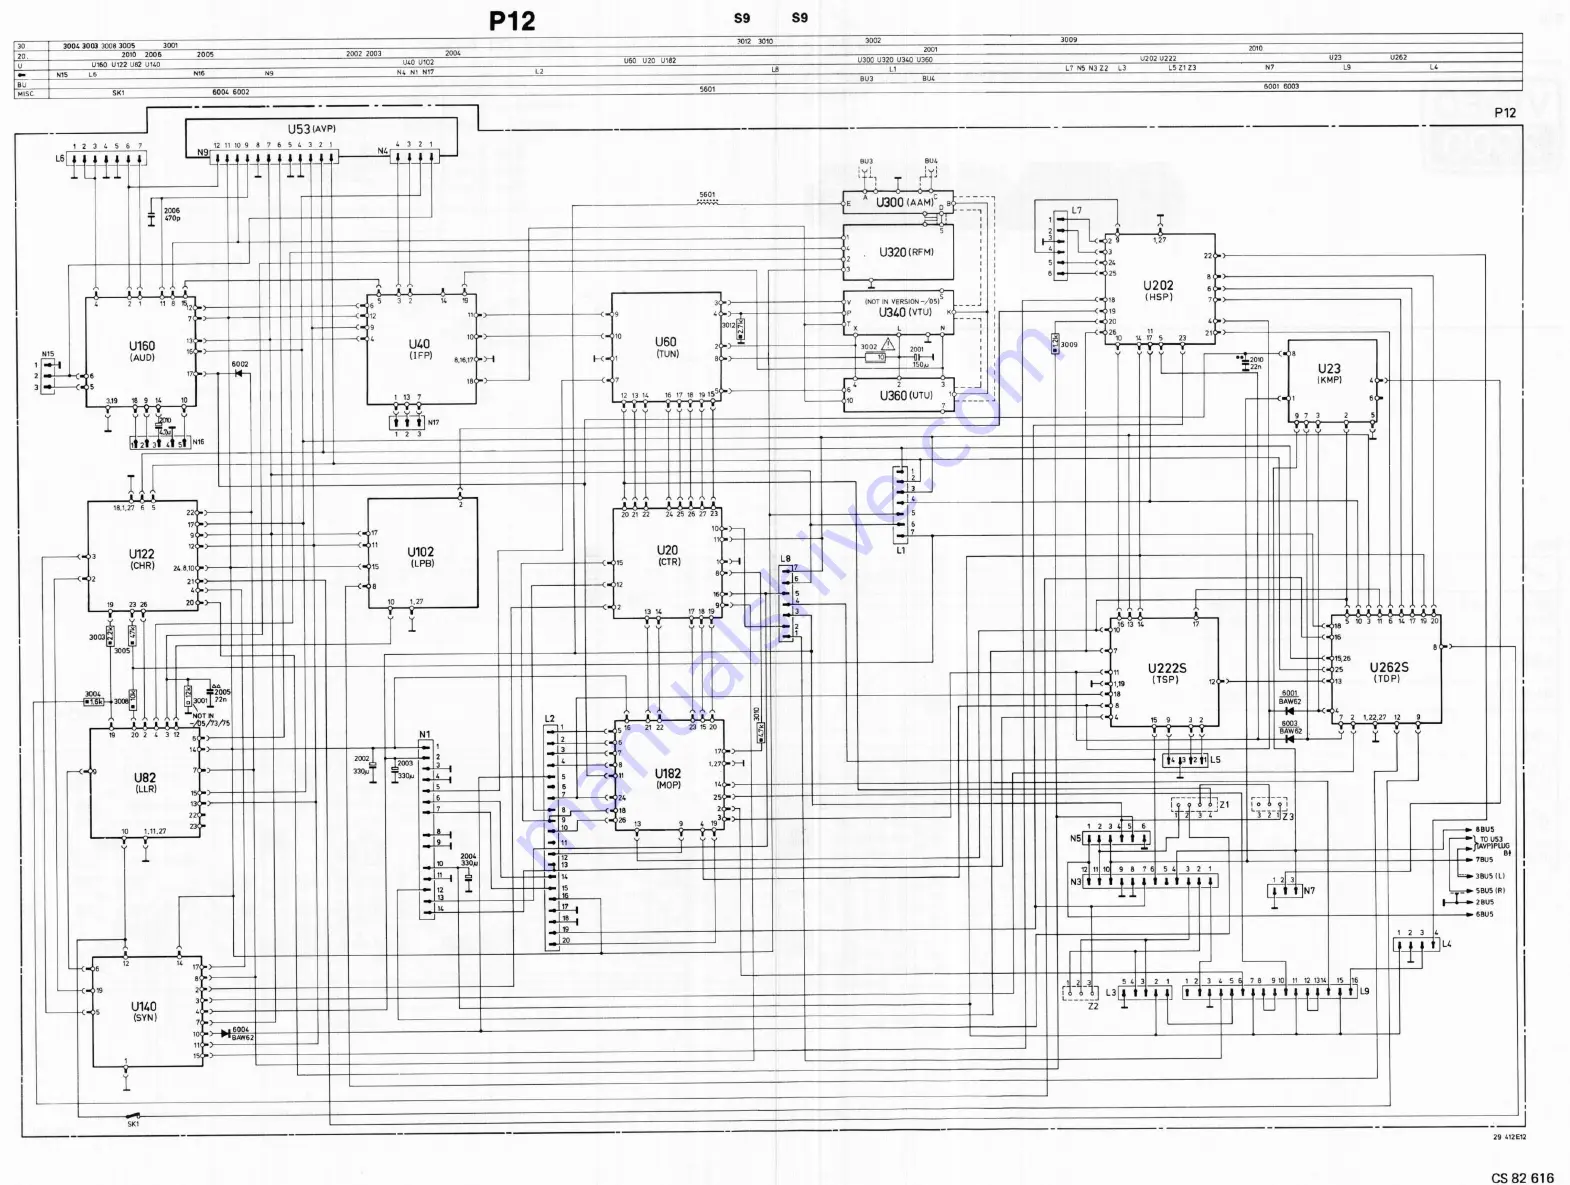Click the U53 (AVP) block label

312,129
